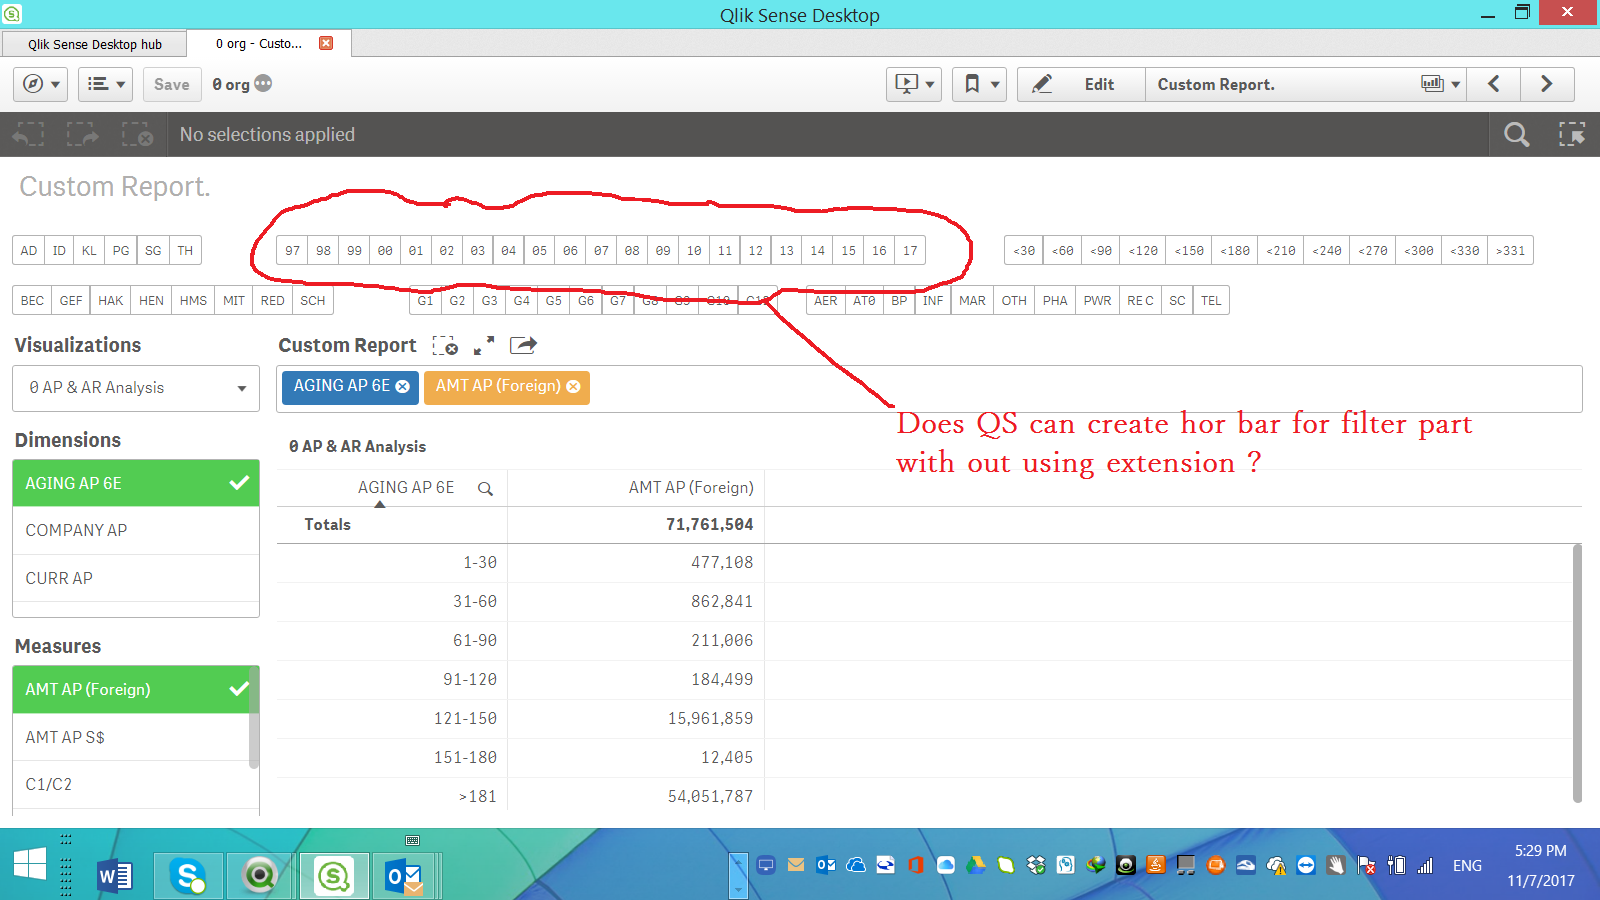The width and height of the screenshot is (1600, 900).
Task: Click the ENG language indicator
Action: pyautogui.click(x=1467, y=866)
